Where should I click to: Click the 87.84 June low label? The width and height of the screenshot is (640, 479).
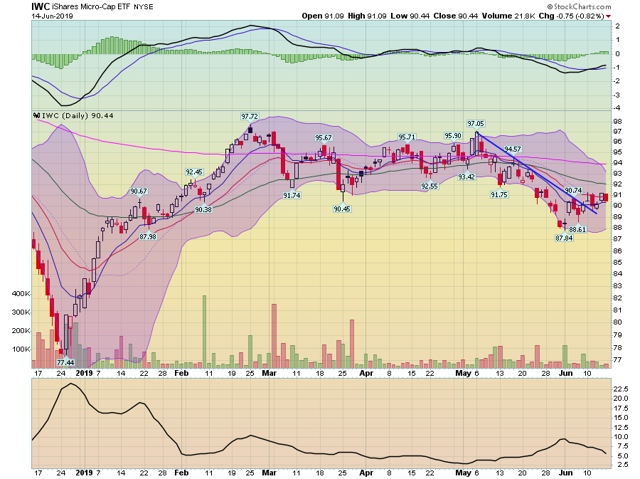[564, 238]
